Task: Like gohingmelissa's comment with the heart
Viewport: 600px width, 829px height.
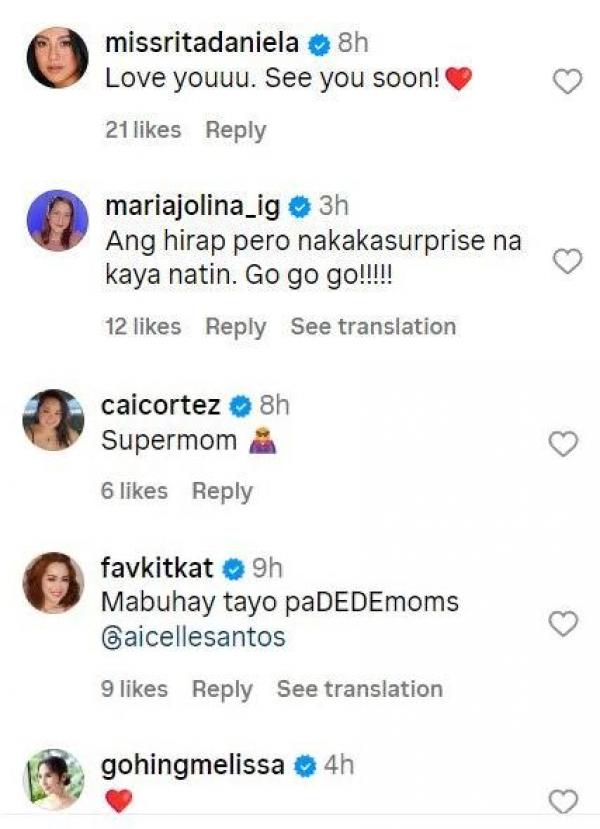Action: click(x=565, y=800)
